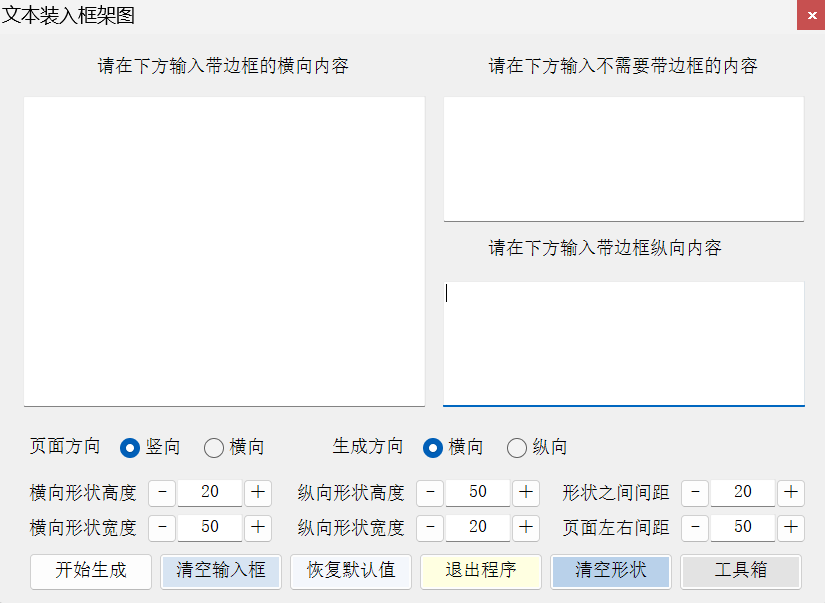Decrease 纵向形状高度 with minus button
The height and width of the screenshot is (603, 825).
[x=430, y=492]
